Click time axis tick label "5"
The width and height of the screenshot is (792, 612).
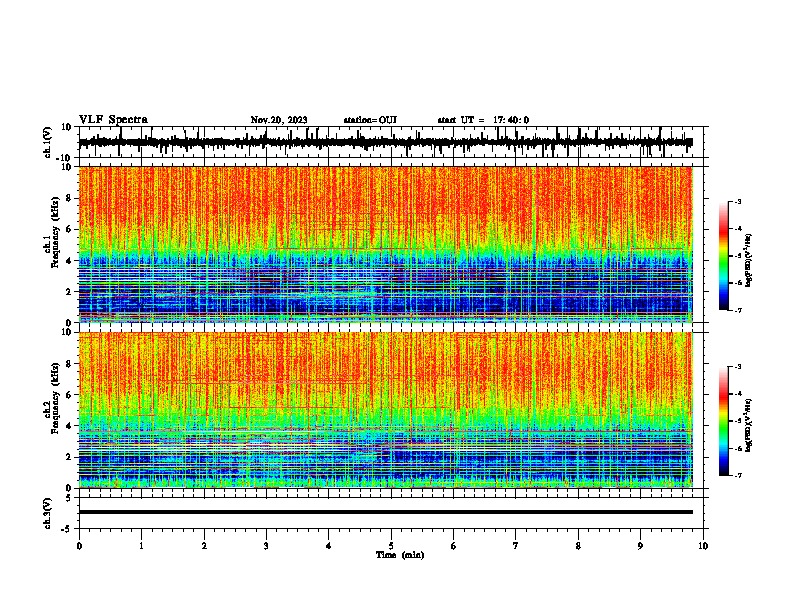391,546
